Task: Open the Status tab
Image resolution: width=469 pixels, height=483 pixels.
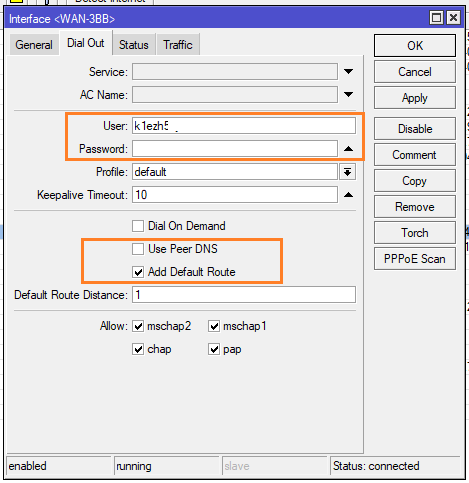Action: point(134,44)
